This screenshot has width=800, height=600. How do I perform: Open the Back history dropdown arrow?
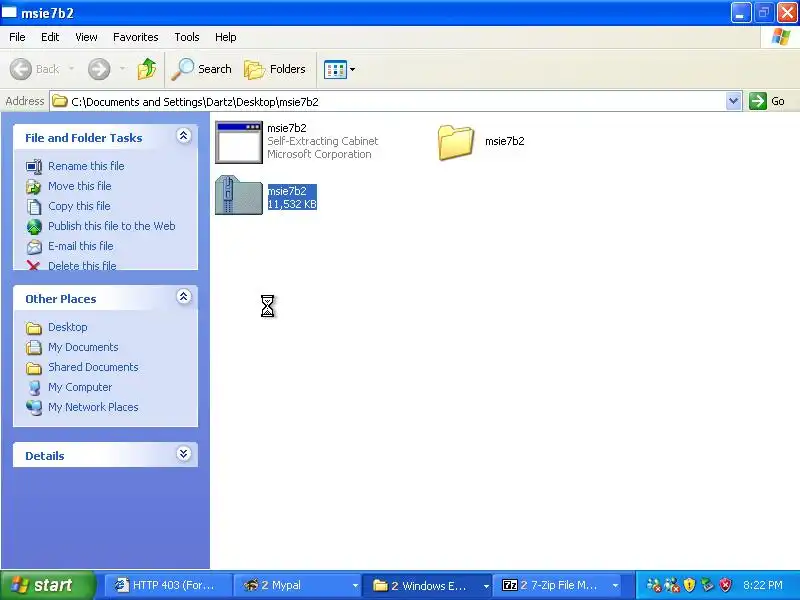coord(71,68)
